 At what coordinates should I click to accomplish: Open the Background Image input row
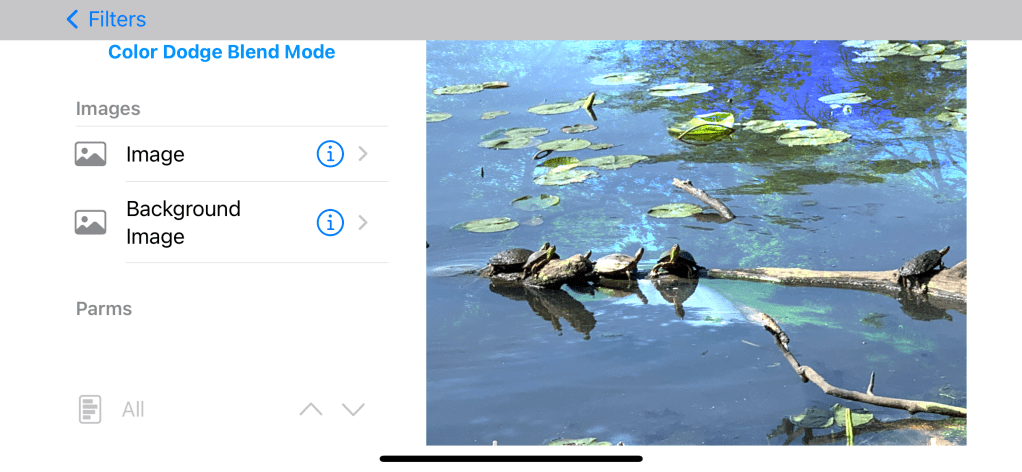(x=231, y=222)
